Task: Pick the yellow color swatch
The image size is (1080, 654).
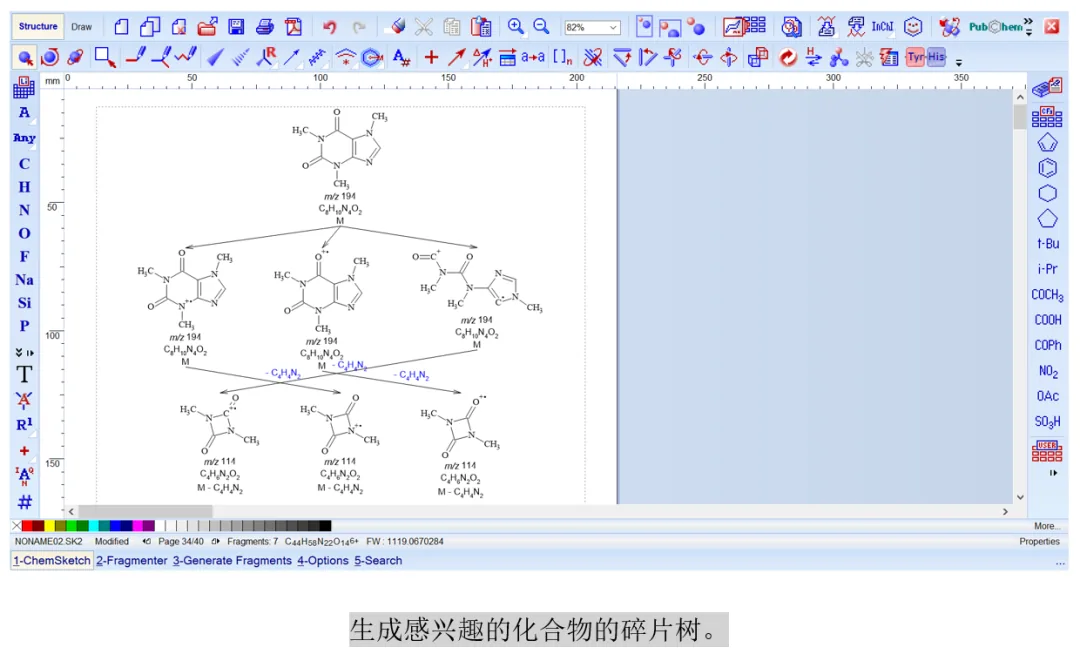Action: click(x=50, y=526)
